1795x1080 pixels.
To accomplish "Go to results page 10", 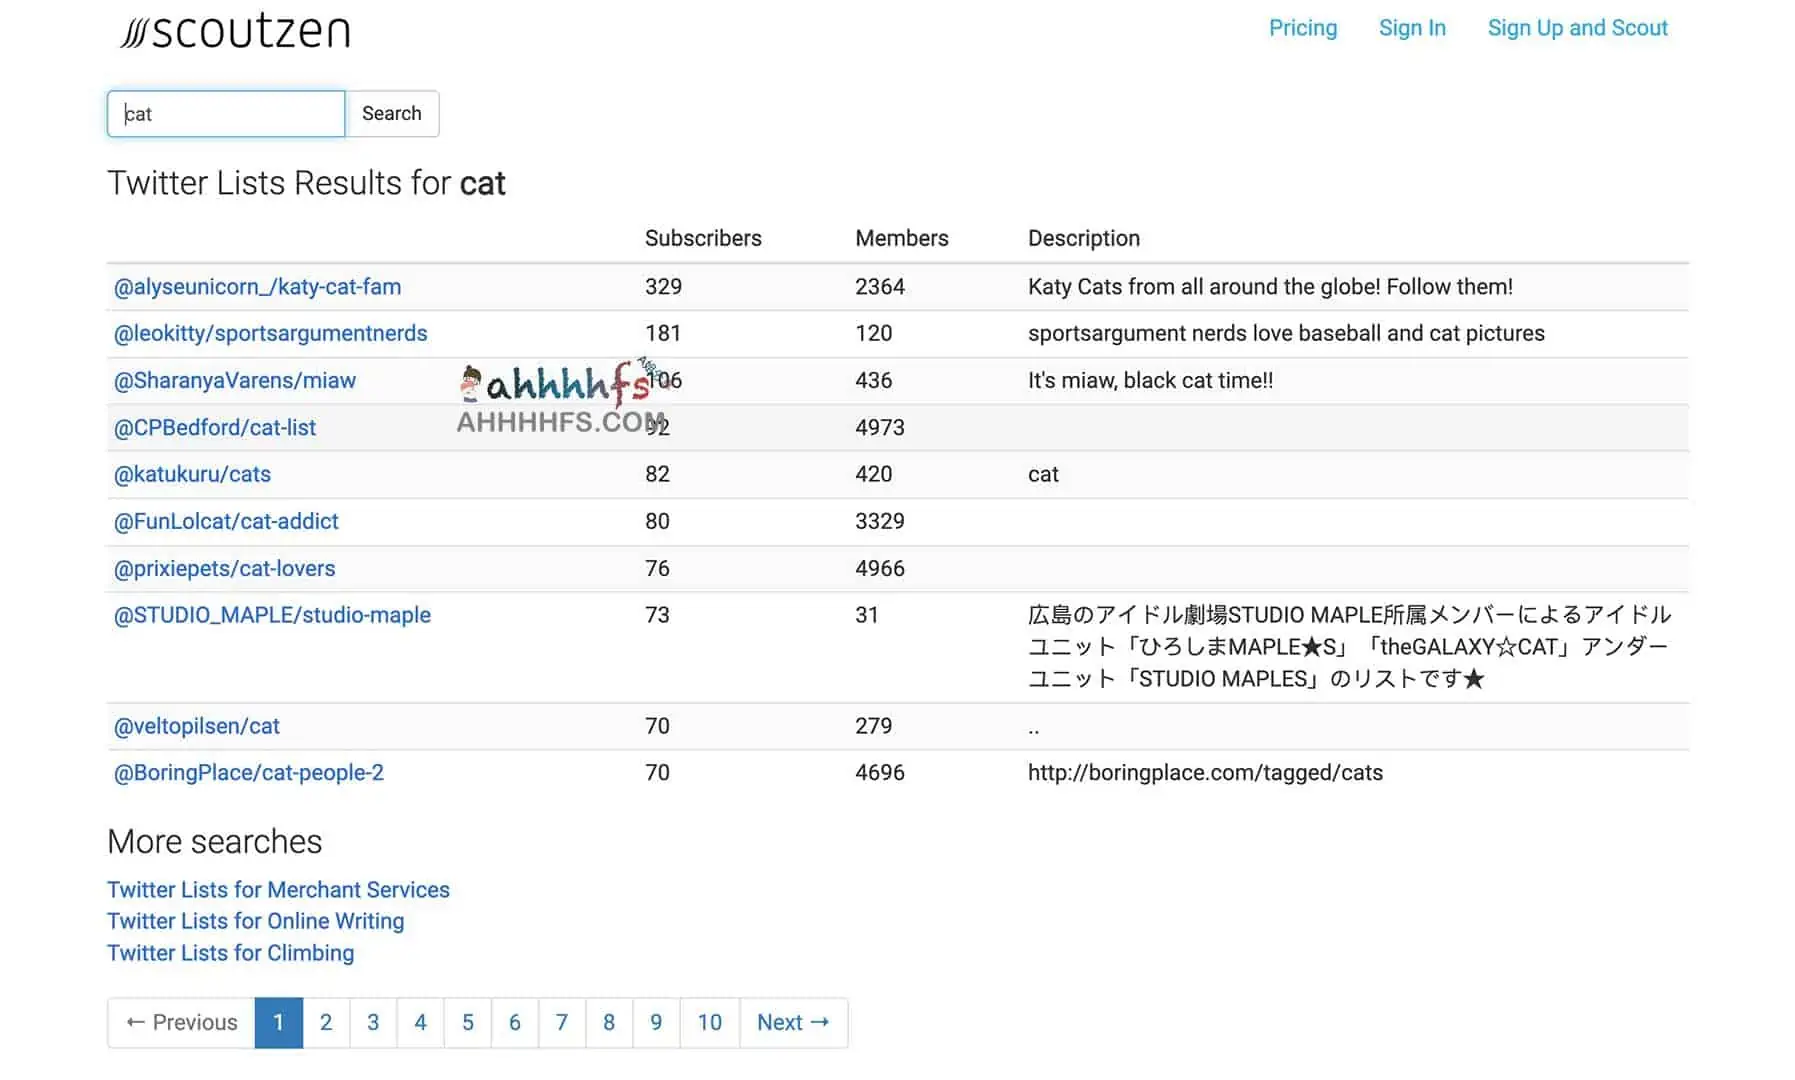I will tap(709, 1023).
